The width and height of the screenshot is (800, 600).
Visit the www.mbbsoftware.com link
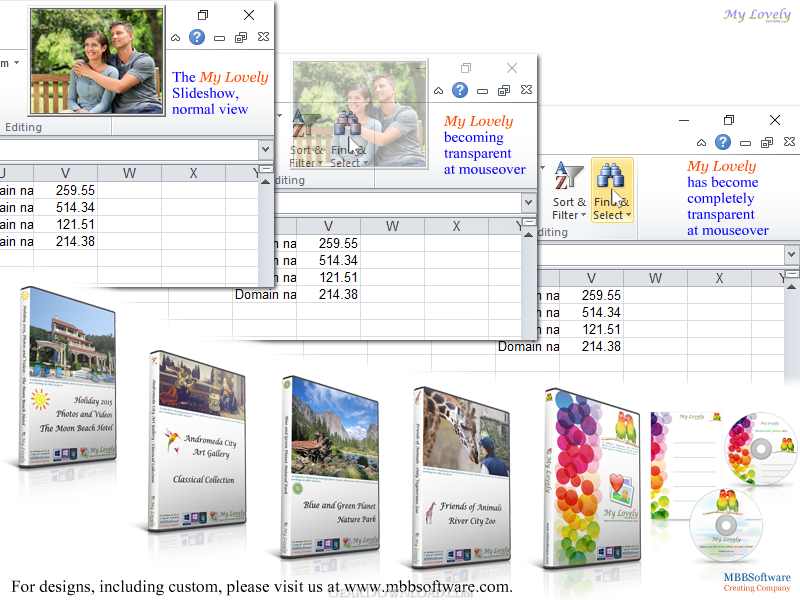click(428, 587)
